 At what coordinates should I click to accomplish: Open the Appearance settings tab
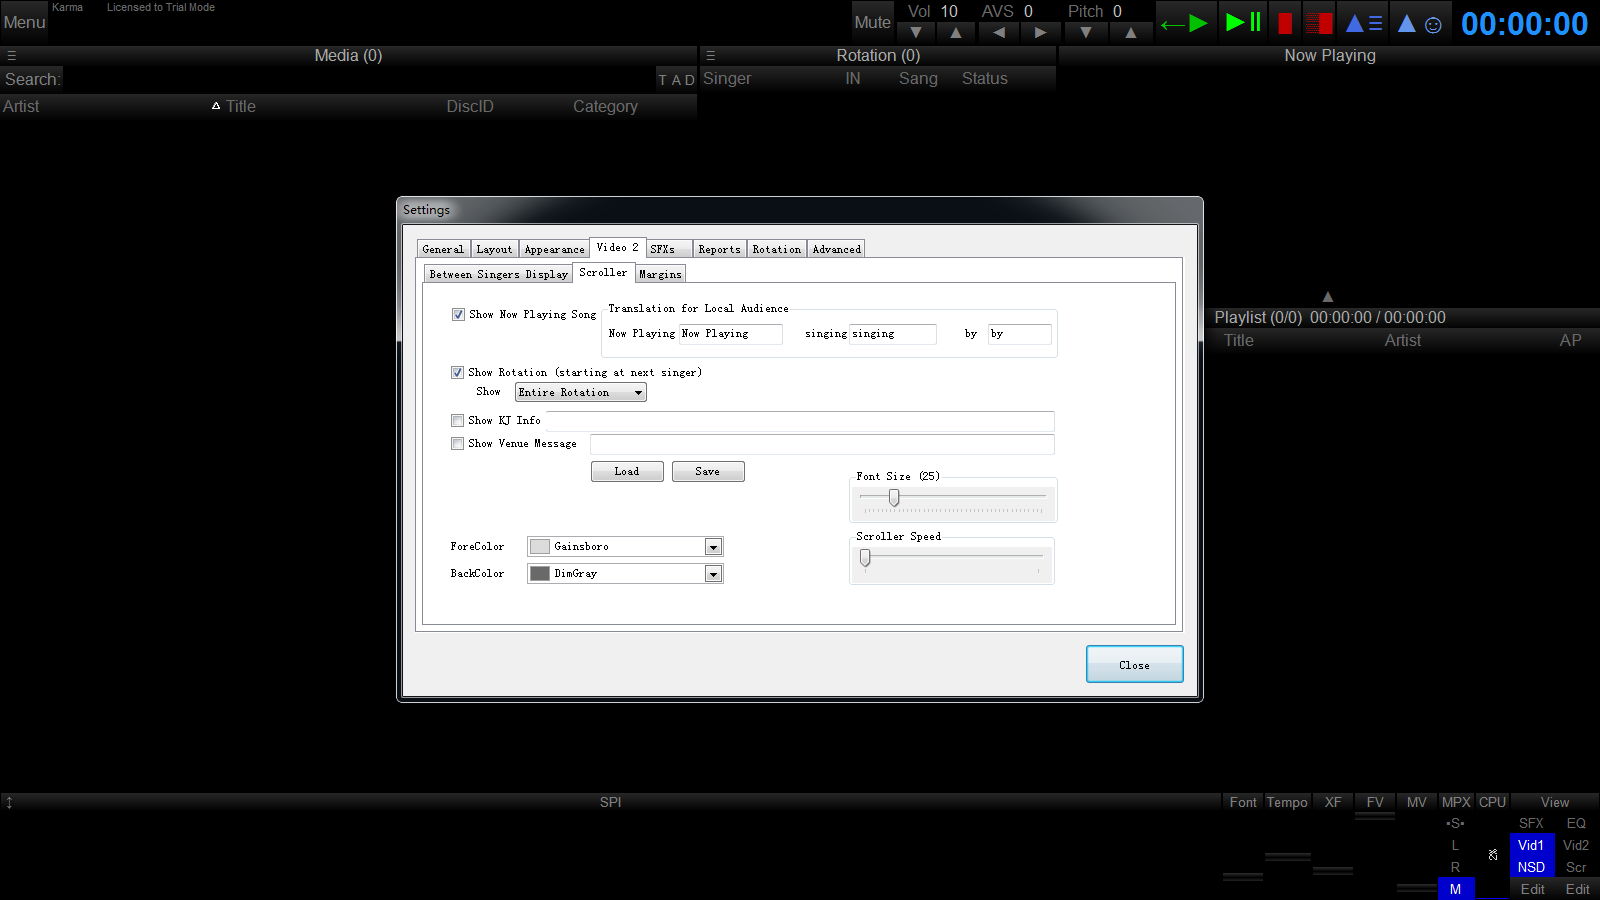(x=554, y=249)
